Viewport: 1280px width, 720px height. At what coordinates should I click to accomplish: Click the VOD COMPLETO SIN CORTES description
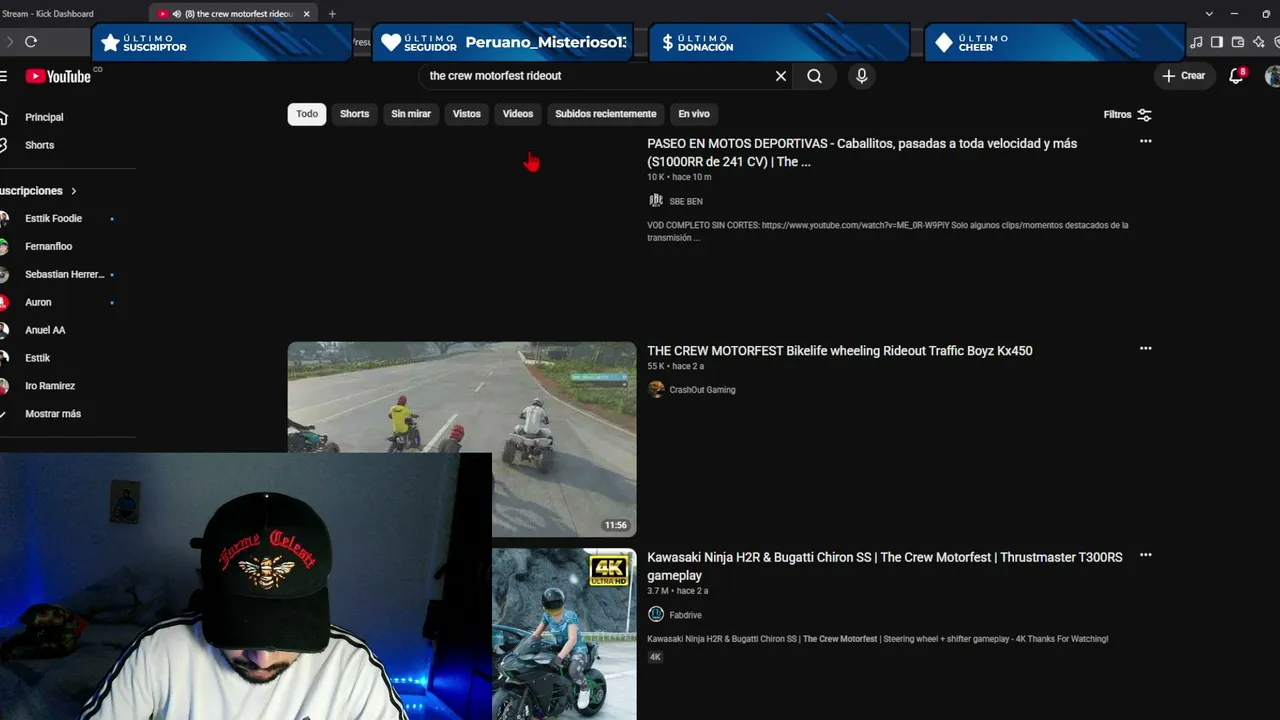[x=888, y=231]
